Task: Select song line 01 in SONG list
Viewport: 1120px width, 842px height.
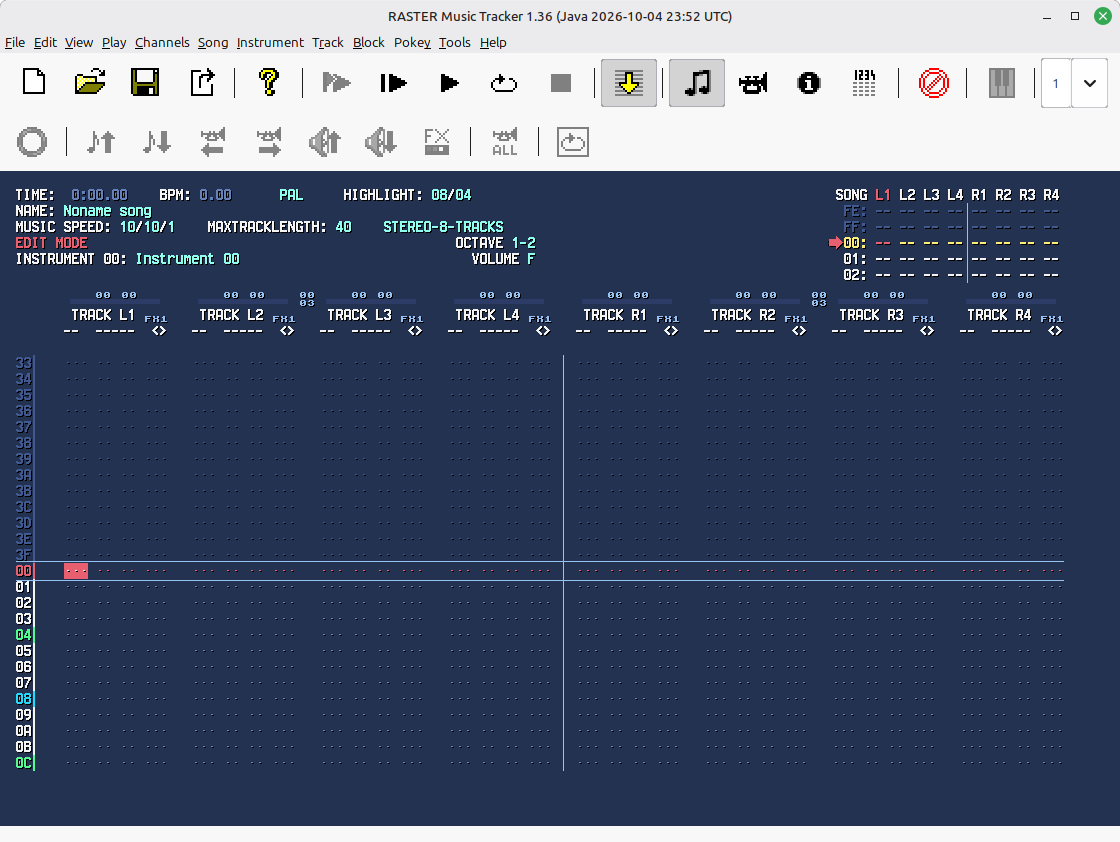Action: pos(951,259)
